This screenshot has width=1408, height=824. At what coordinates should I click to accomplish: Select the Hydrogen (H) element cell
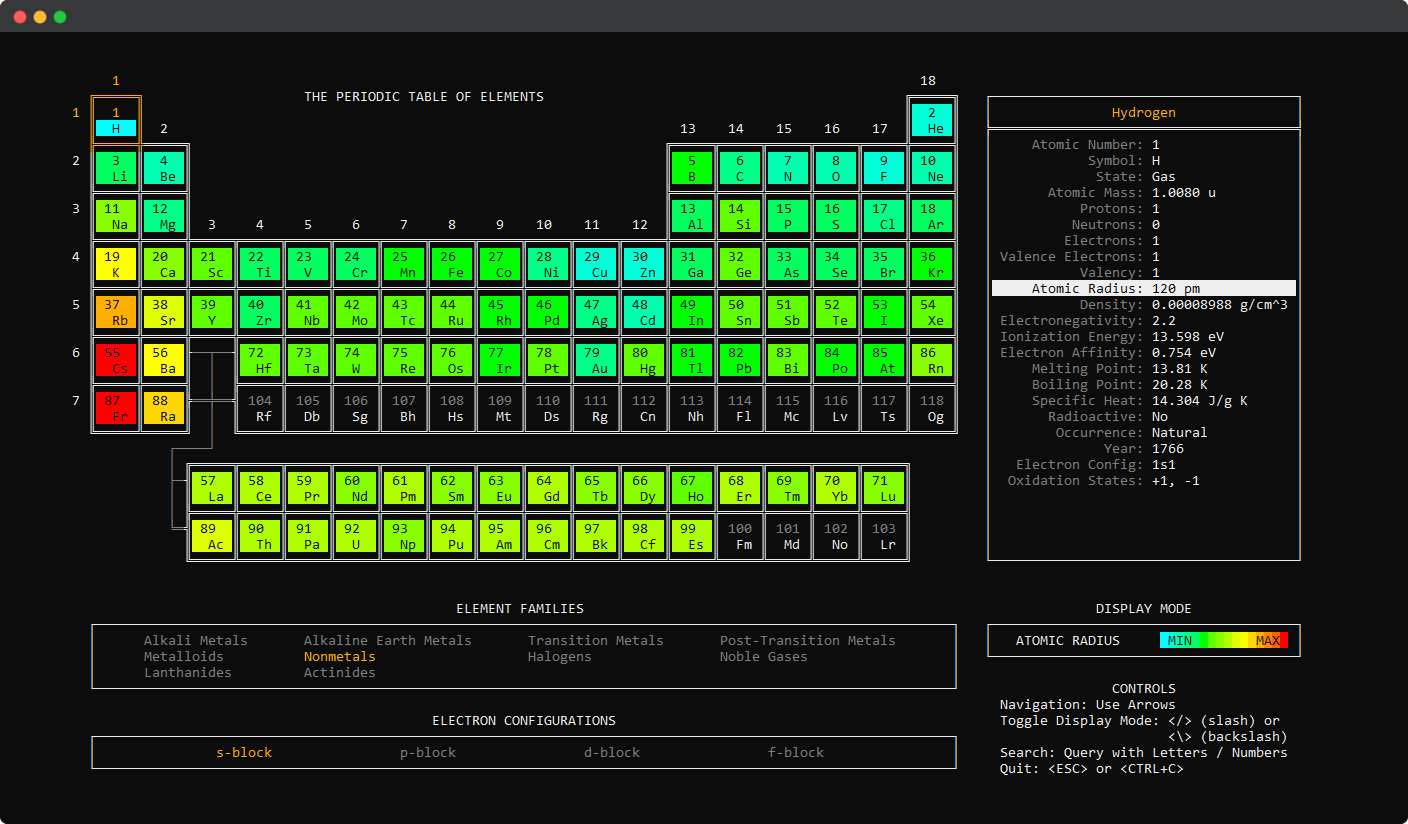coord(116,120)
